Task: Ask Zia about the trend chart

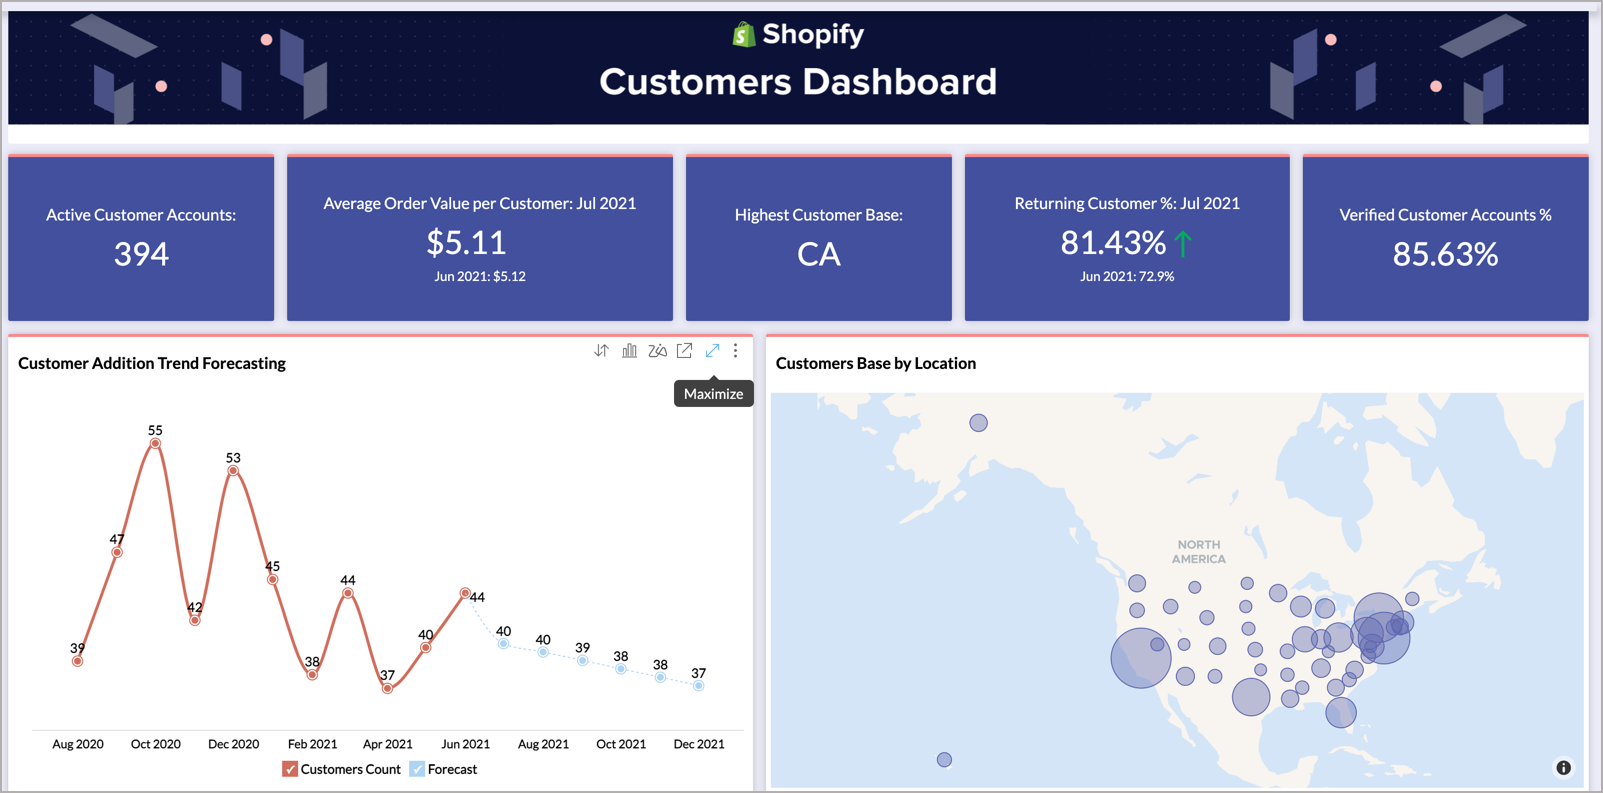Action: click(x=657, y=351)
